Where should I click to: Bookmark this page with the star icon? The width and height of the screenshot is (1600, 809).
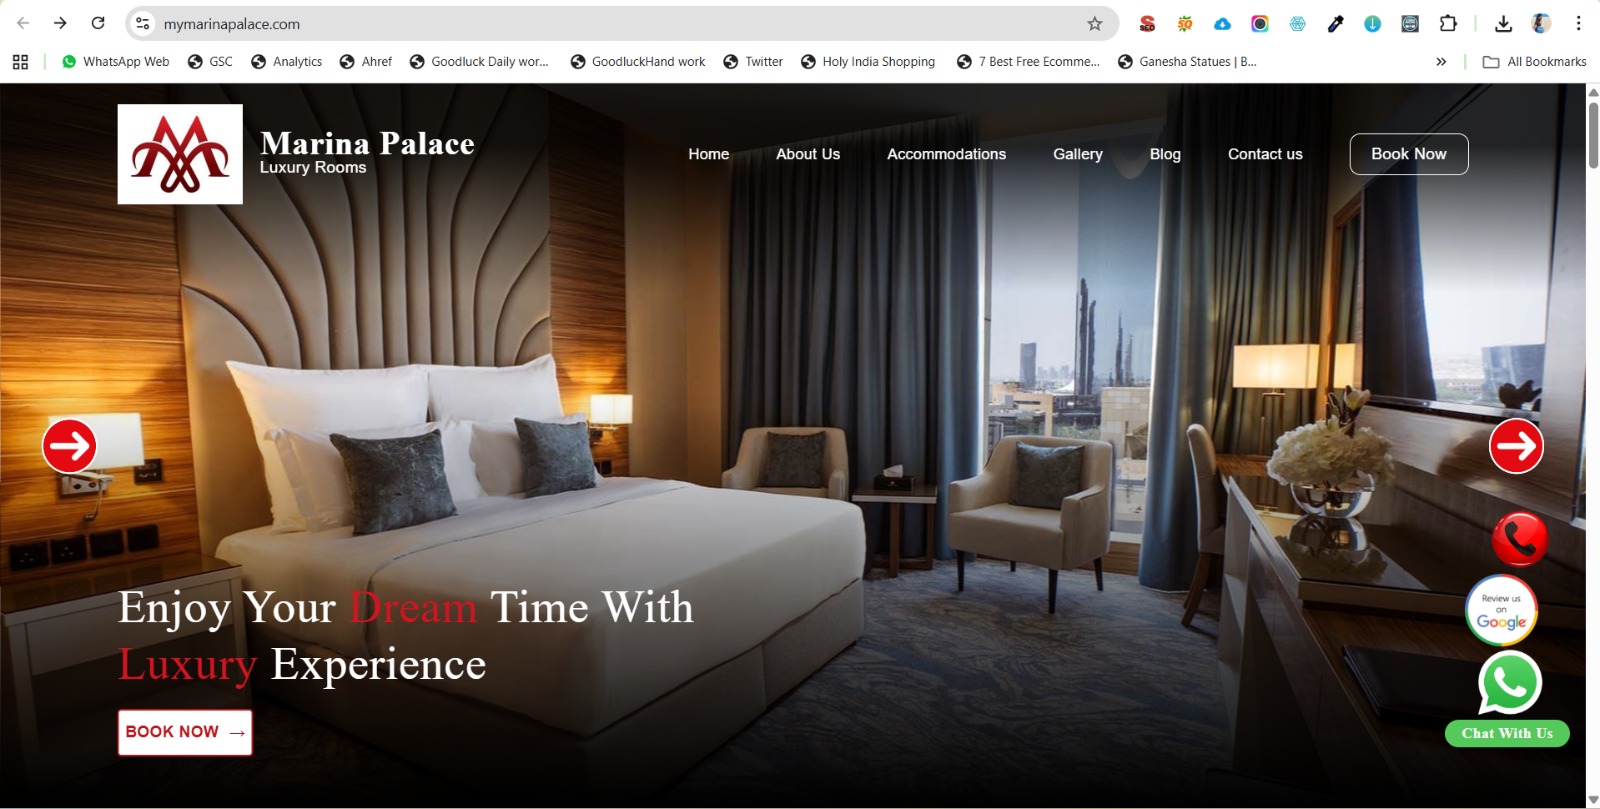1095,23
